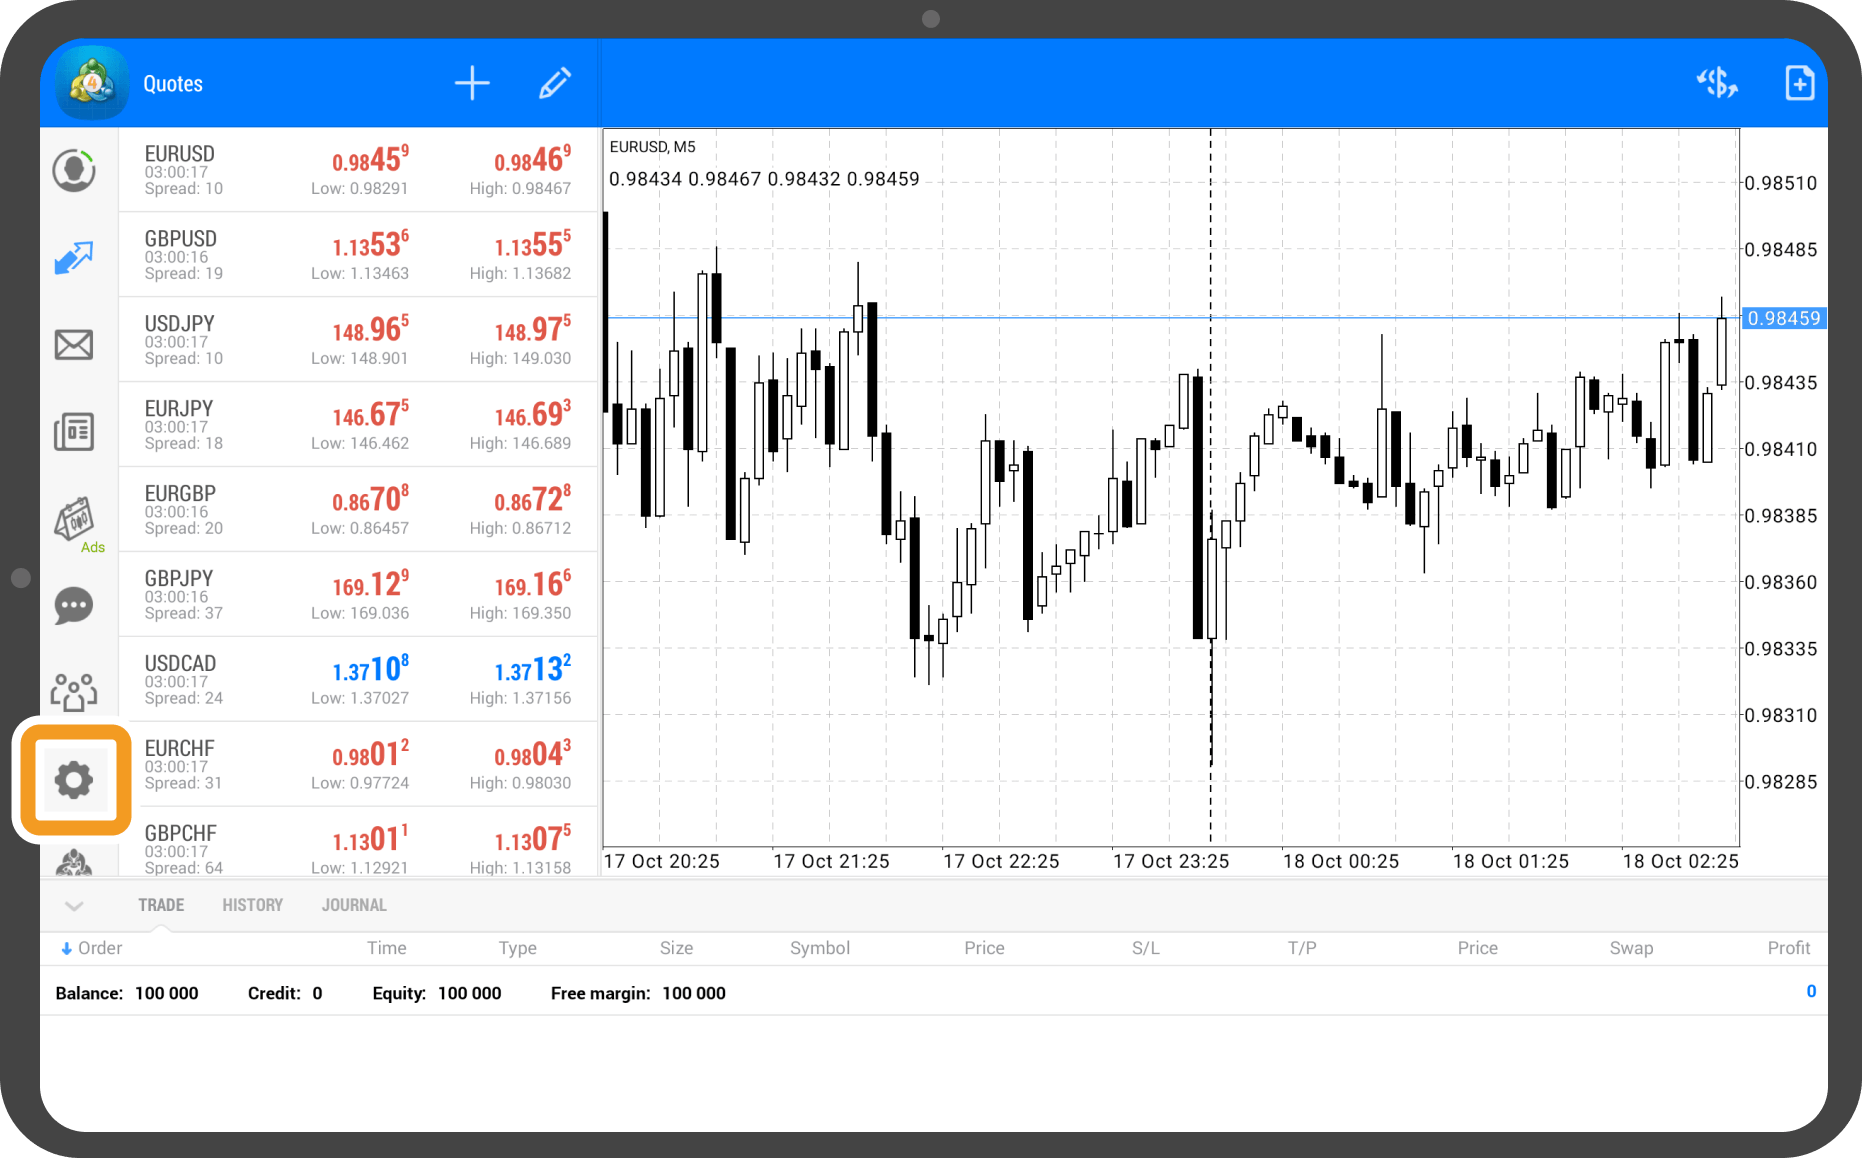The width and height of the screenshot is (1862, 1158).
Task: Open the Chat speech bubble icon
Action: [x=74, y=606]
